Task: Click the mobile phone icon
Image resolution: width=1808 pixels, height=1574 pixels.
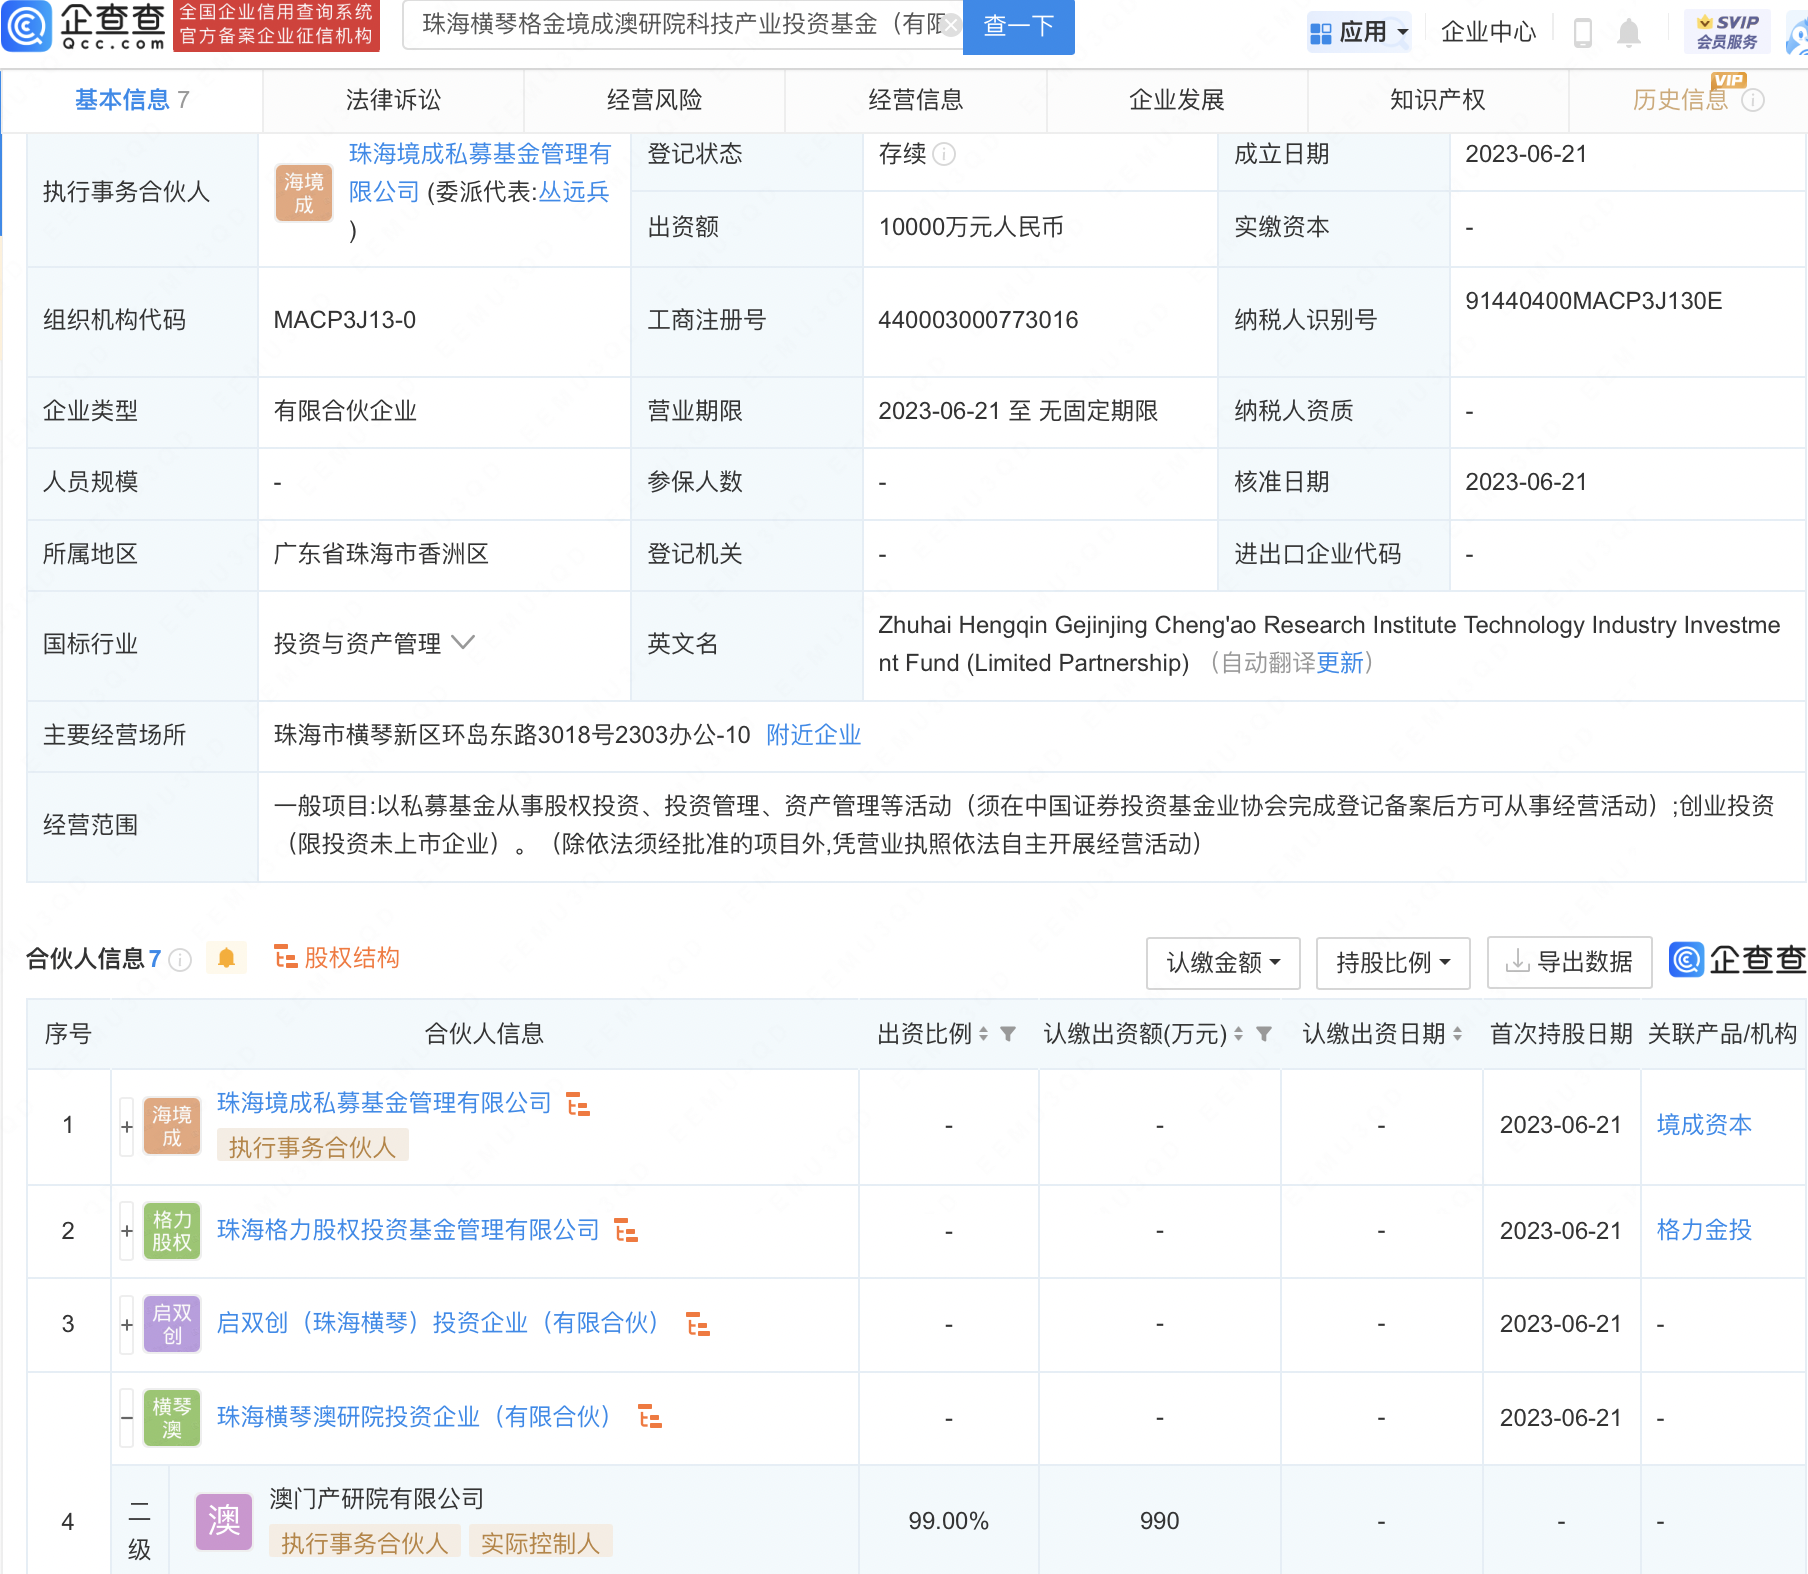Action: pyautogui.click(x=1583, y=33)
